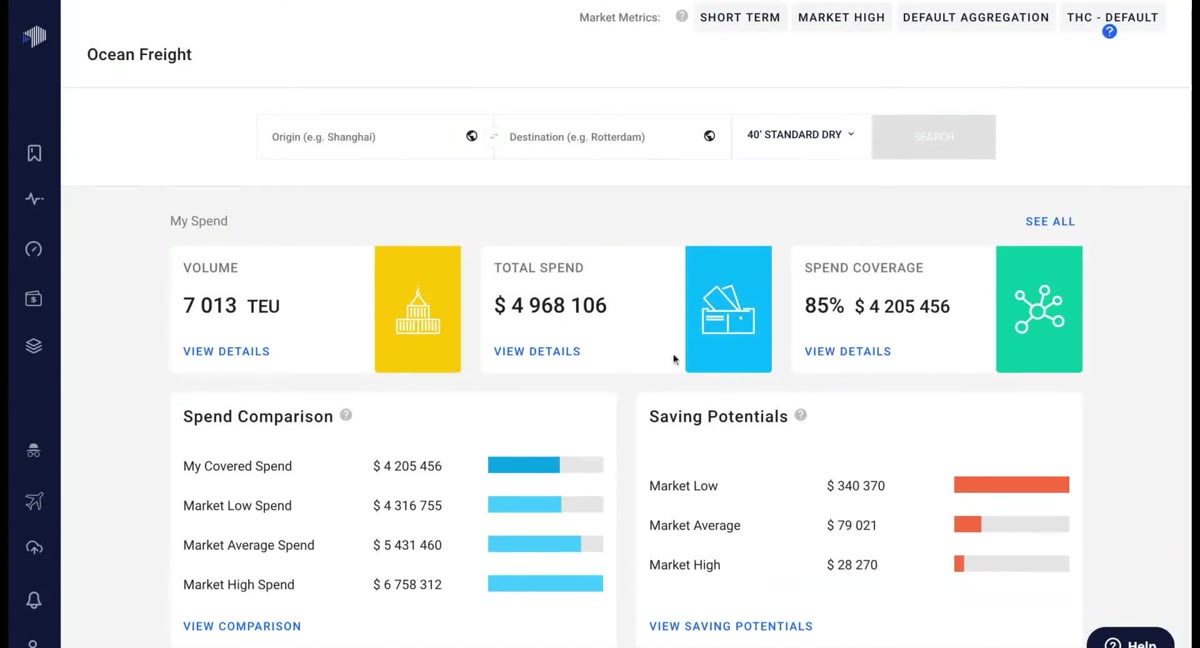Screen dimensions: 1200x648
Task: Click the spy hat icon in the sidebar
Action: (x=34, y=451)
